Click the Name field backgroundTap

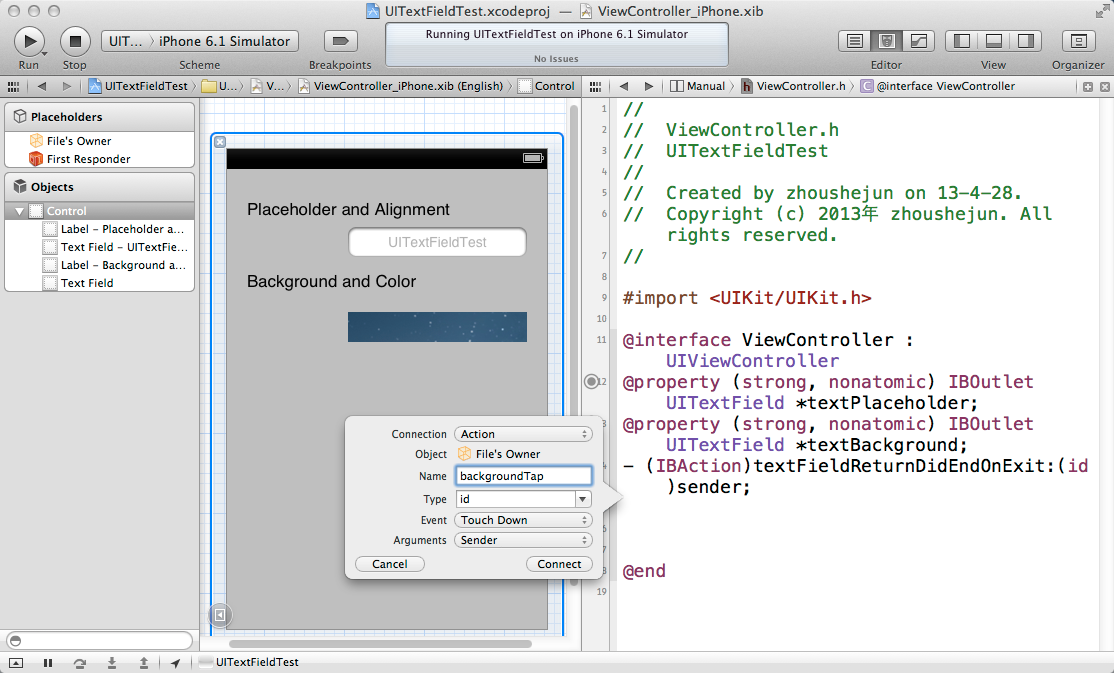coord(524,476)
